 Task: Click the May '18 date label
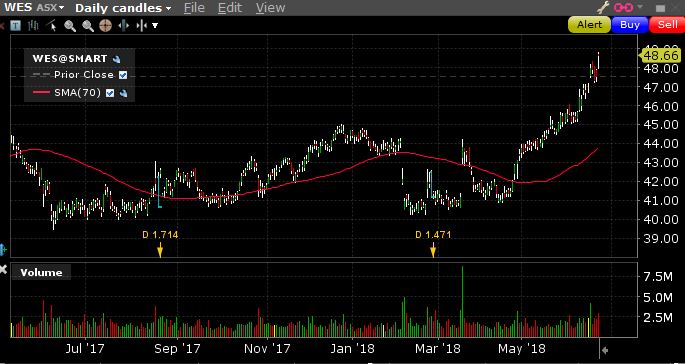tap(522, 349)
